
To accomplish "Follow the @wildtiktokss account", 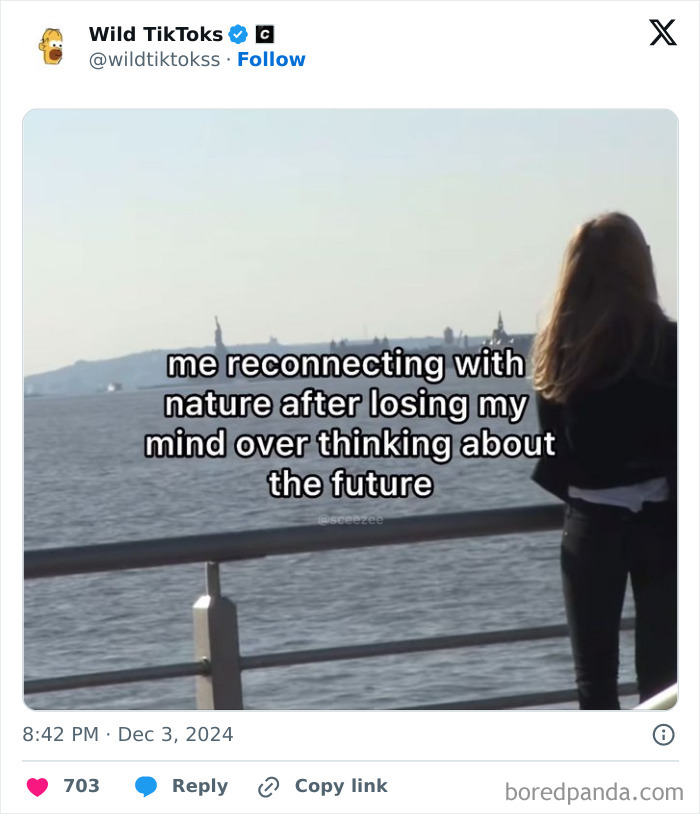I will tap(270, 59).
